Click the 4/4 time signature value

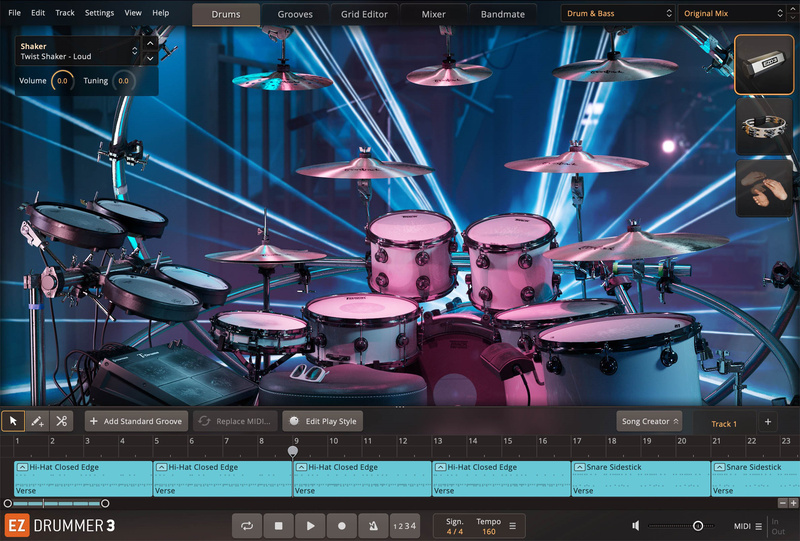455,532
